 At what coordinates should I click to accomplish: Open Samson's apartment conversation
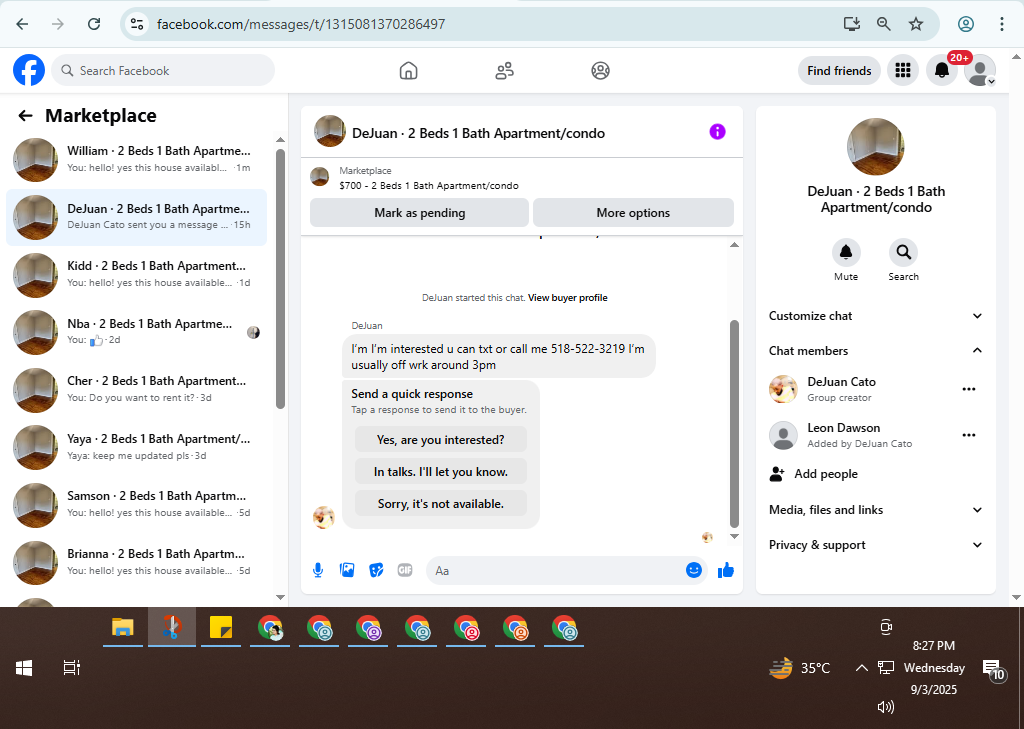point(136,504)
